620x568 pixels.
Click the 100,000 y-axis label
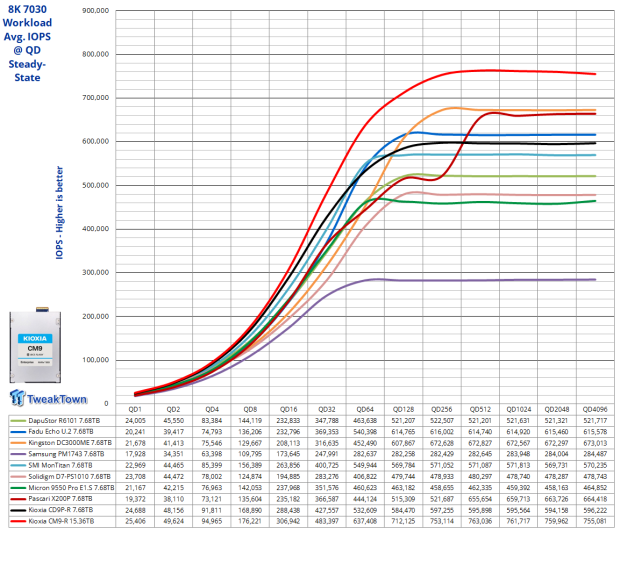[x=95, y=360]
